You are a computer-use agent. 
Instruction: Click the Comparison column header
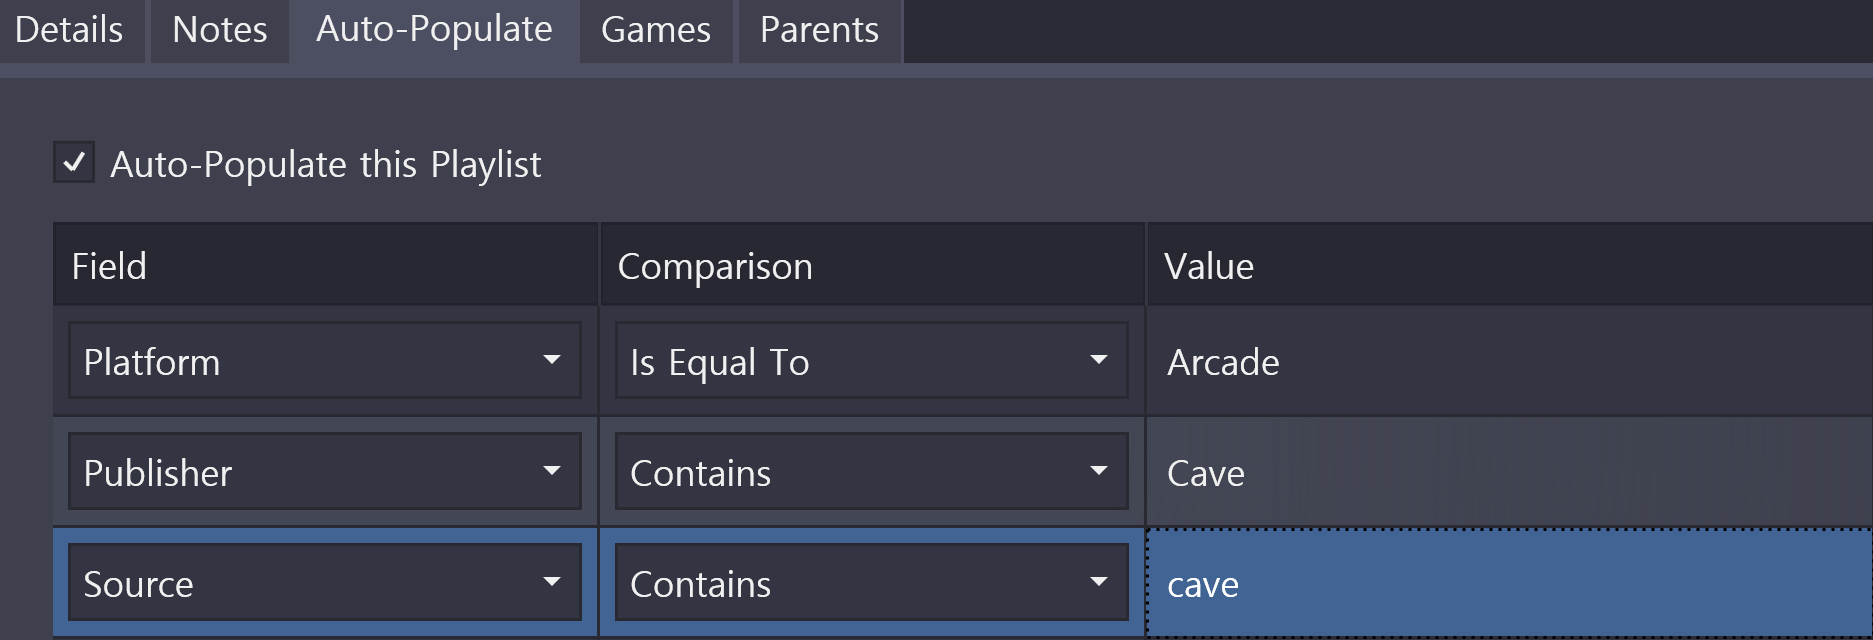[870, 266]
